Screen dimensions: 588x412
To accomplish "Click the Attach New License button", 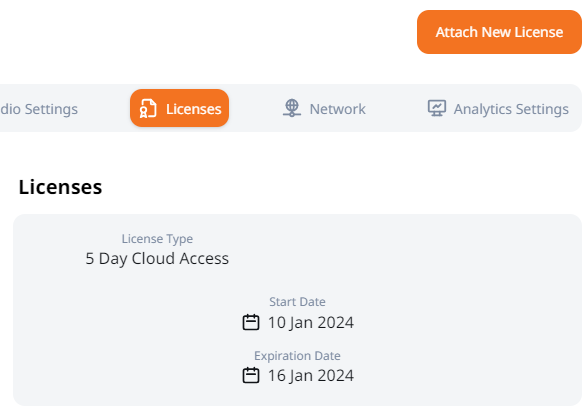I will pos(499,32).
